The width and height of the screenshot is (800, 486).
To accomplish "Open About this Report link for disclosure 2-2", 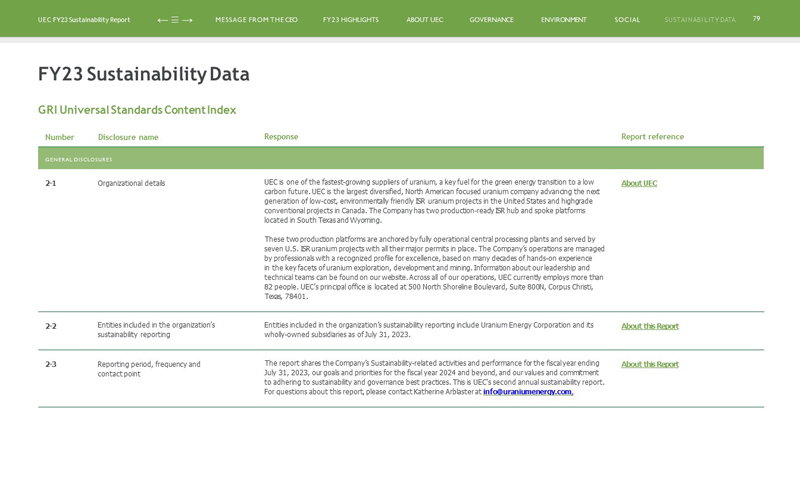I will (x=649, y=326).
